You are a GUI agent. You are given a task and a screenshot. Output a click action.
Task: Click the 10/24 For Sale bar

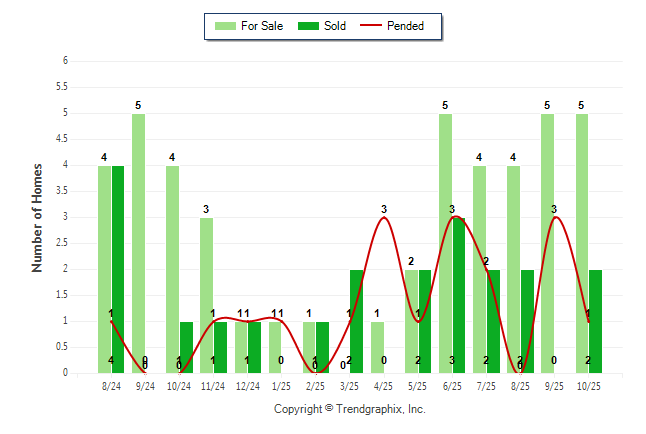pyautogui.click(x=172, y=269)
